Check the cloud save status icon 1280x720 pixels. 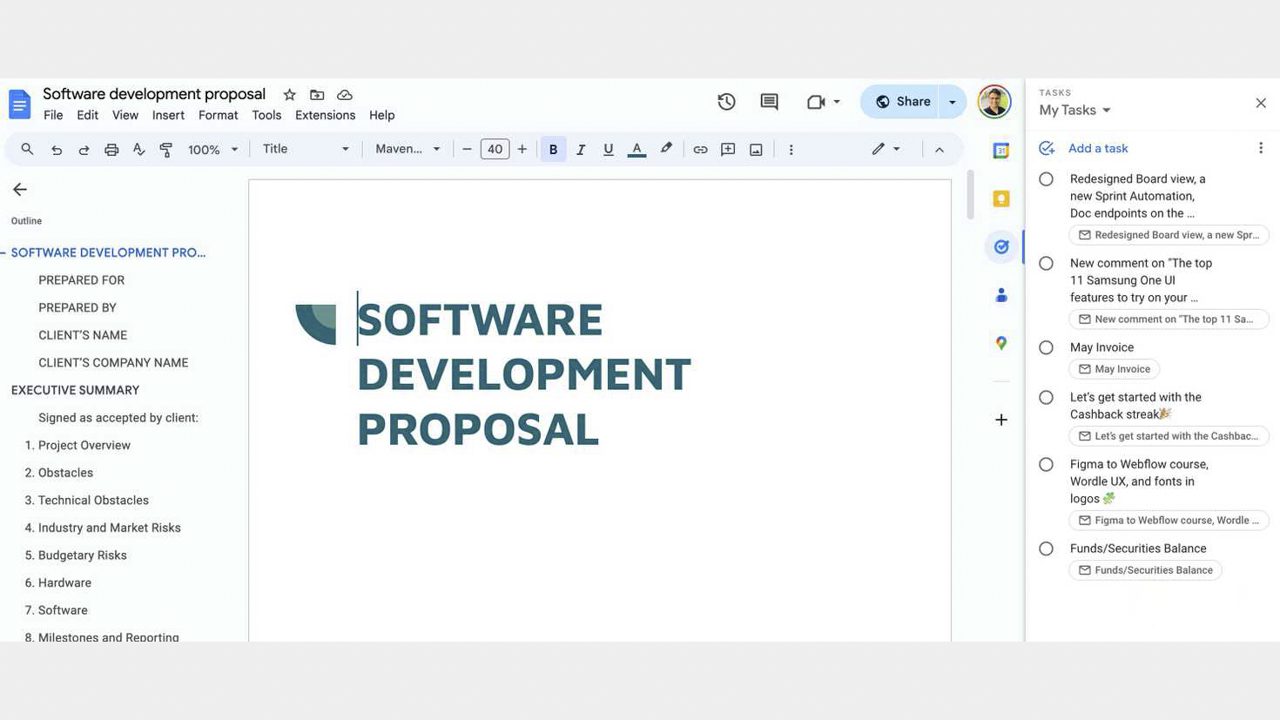click(345, 95)
